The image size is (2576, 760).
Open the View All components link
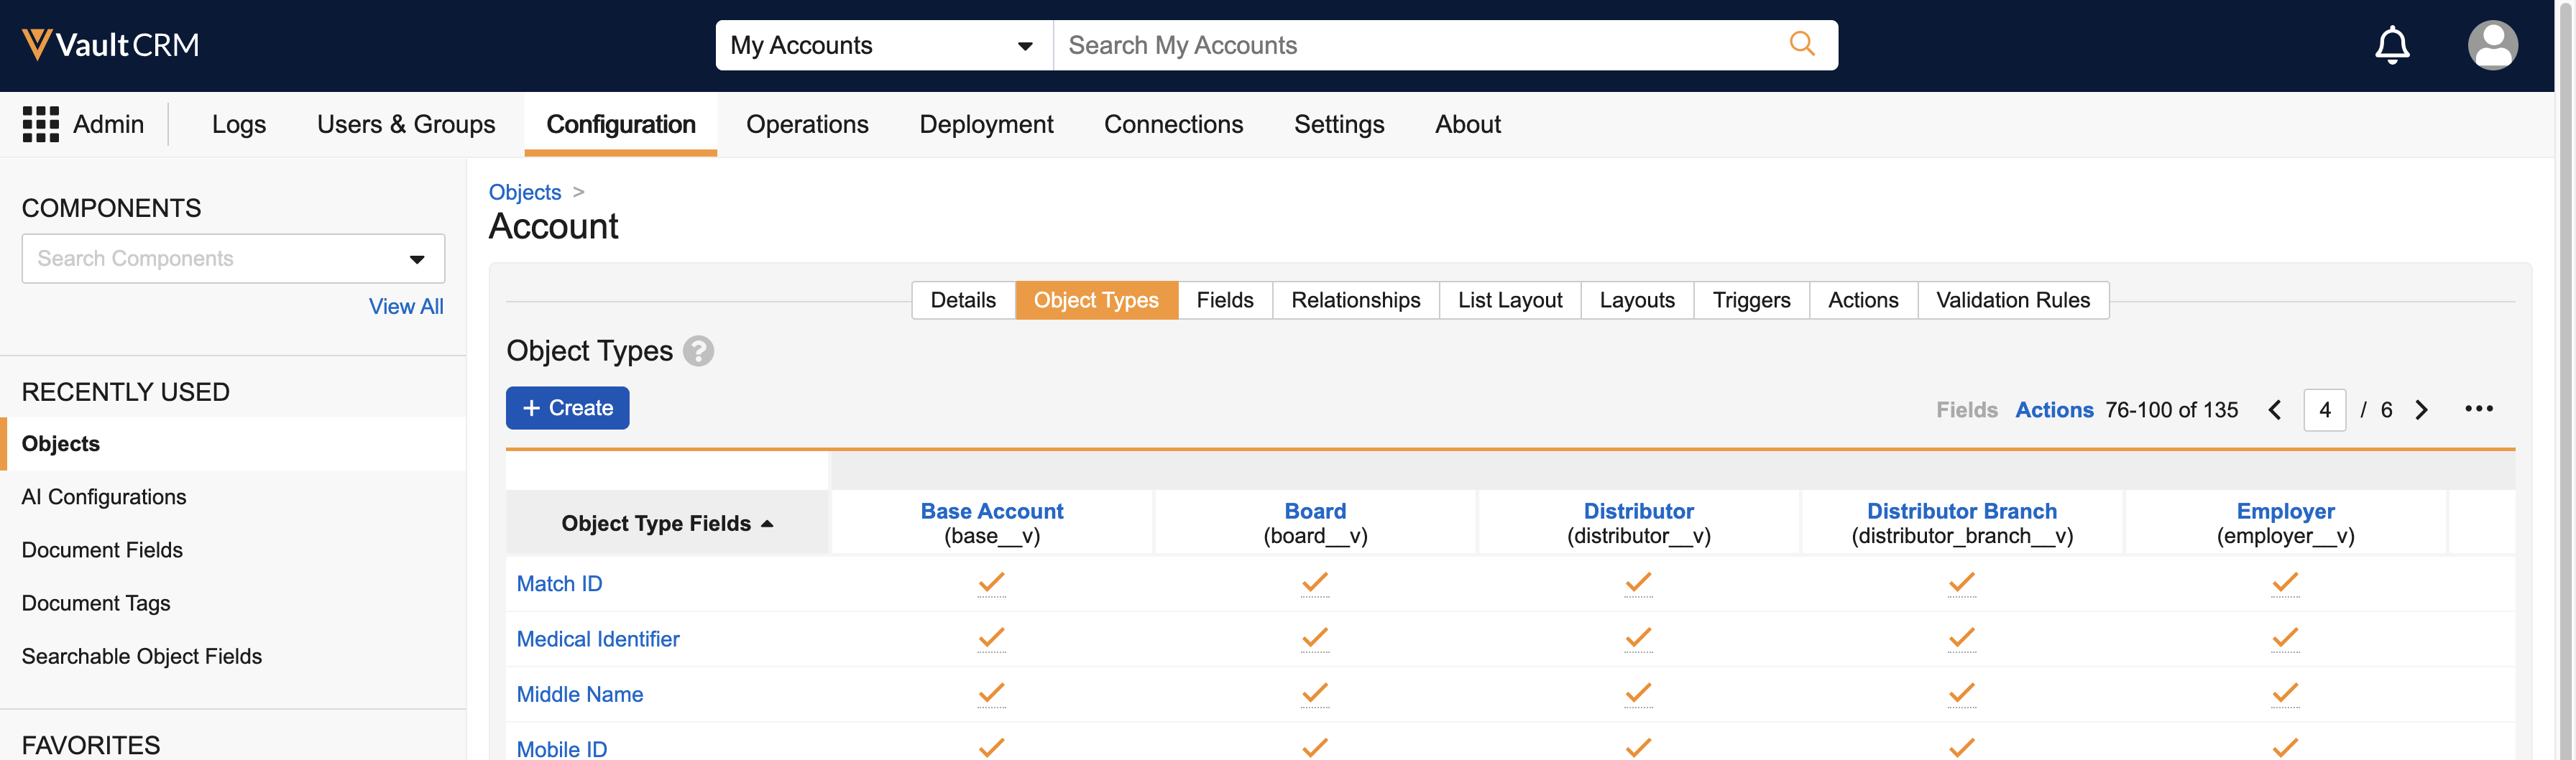coord(405,306)
